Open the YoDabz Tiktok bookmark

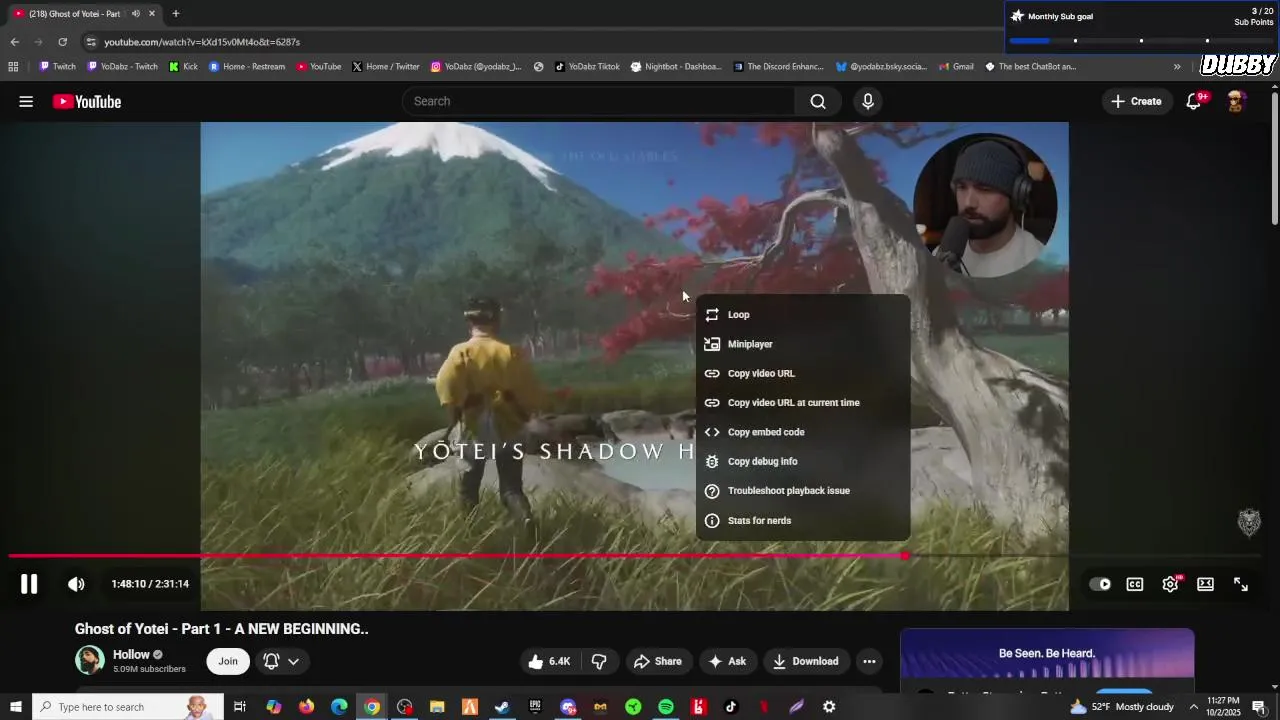pyautogui.click(x=587, y=67)
